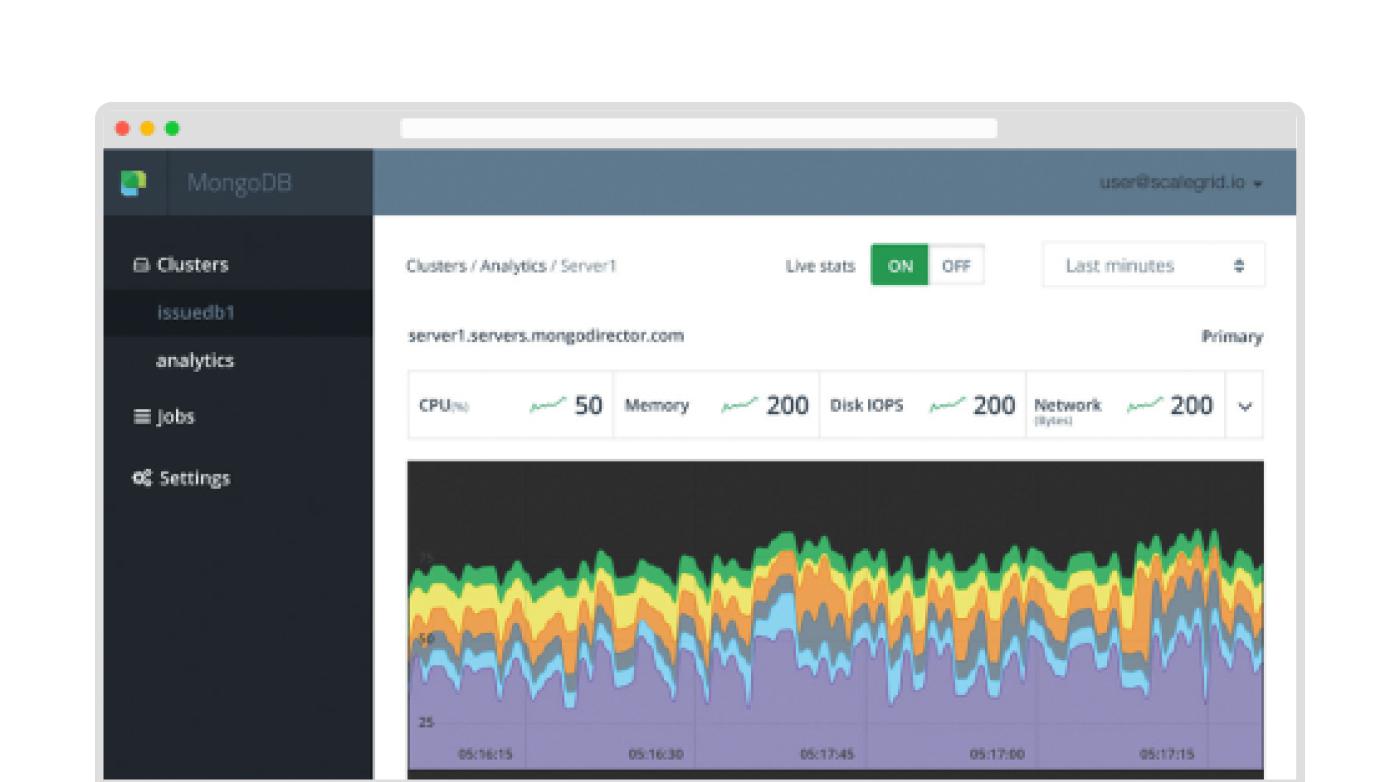
Task: Open the user@scalegrid.io account menu
Action: tap(1181, 184)
